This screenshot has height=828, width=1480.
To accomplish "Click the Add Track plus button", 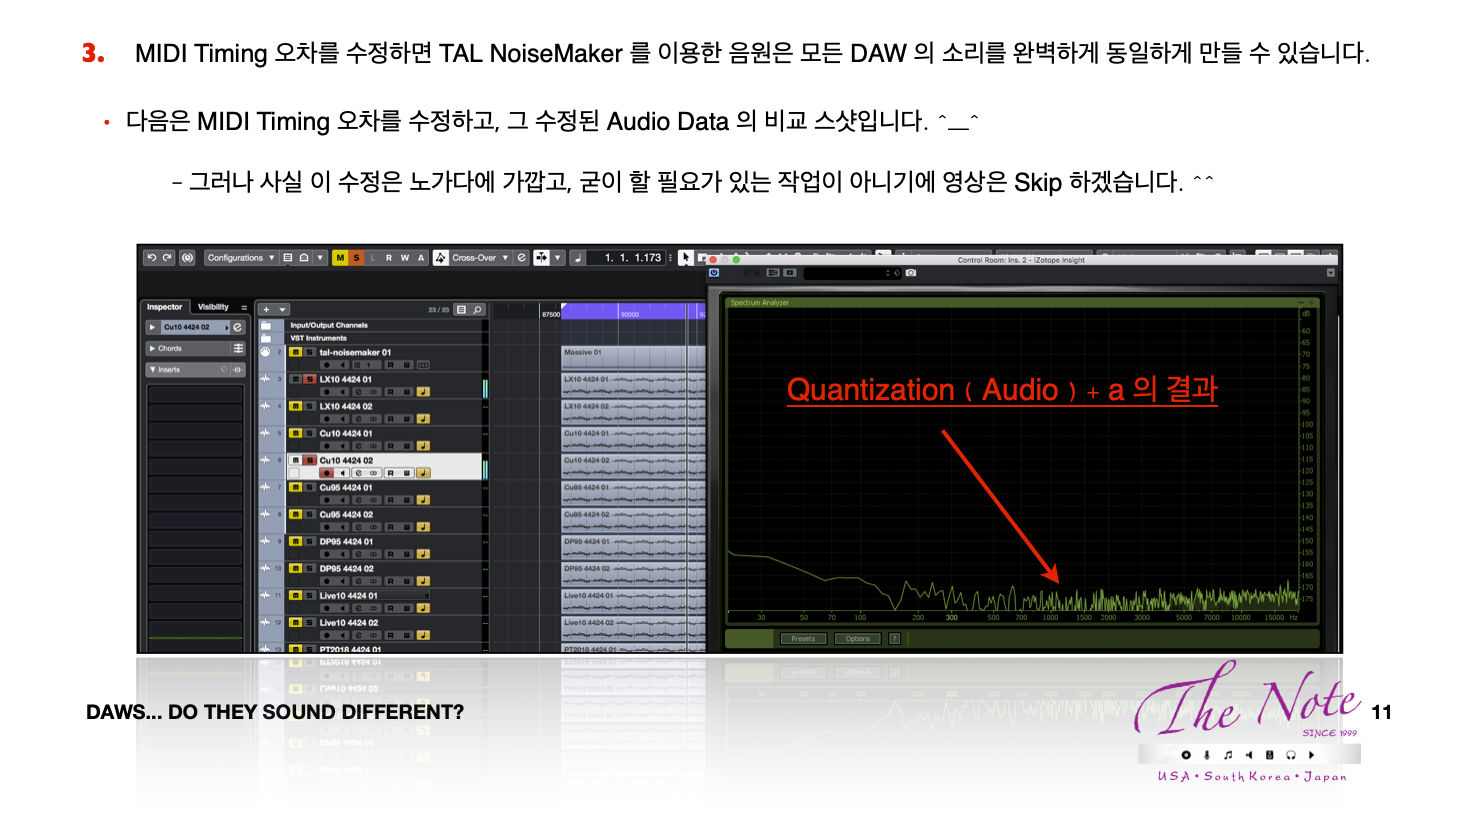I will pos(266,310).
